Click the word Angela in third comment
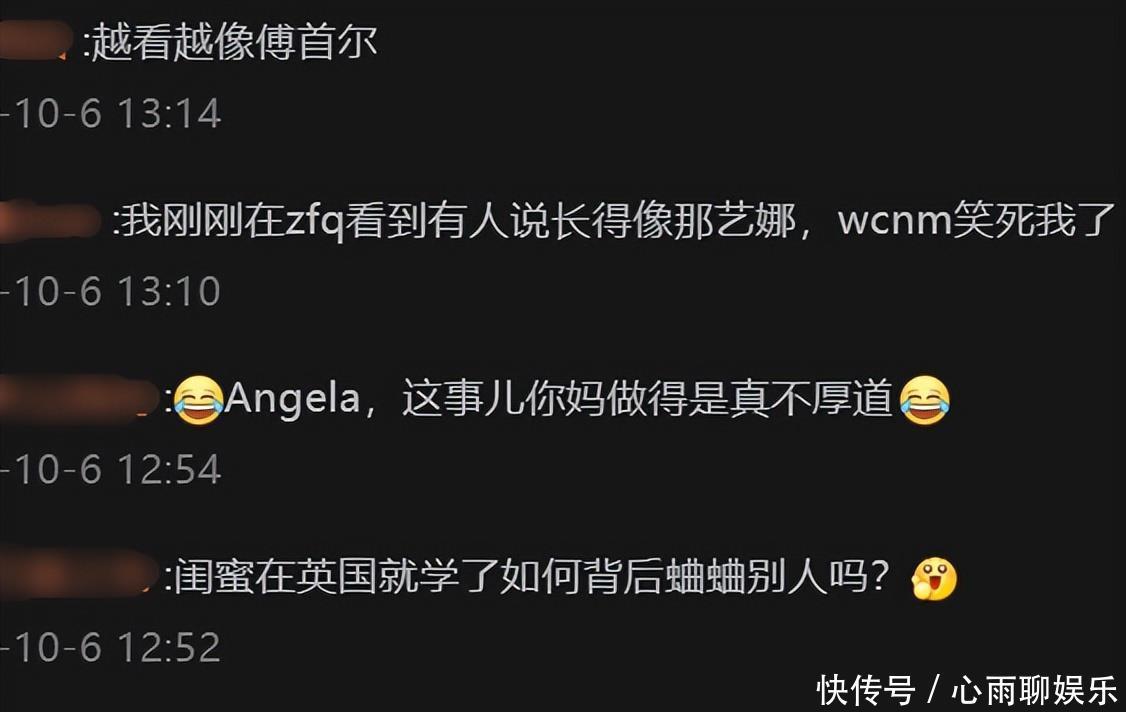The image size is (1126, 712). click(x=292, y=399)
